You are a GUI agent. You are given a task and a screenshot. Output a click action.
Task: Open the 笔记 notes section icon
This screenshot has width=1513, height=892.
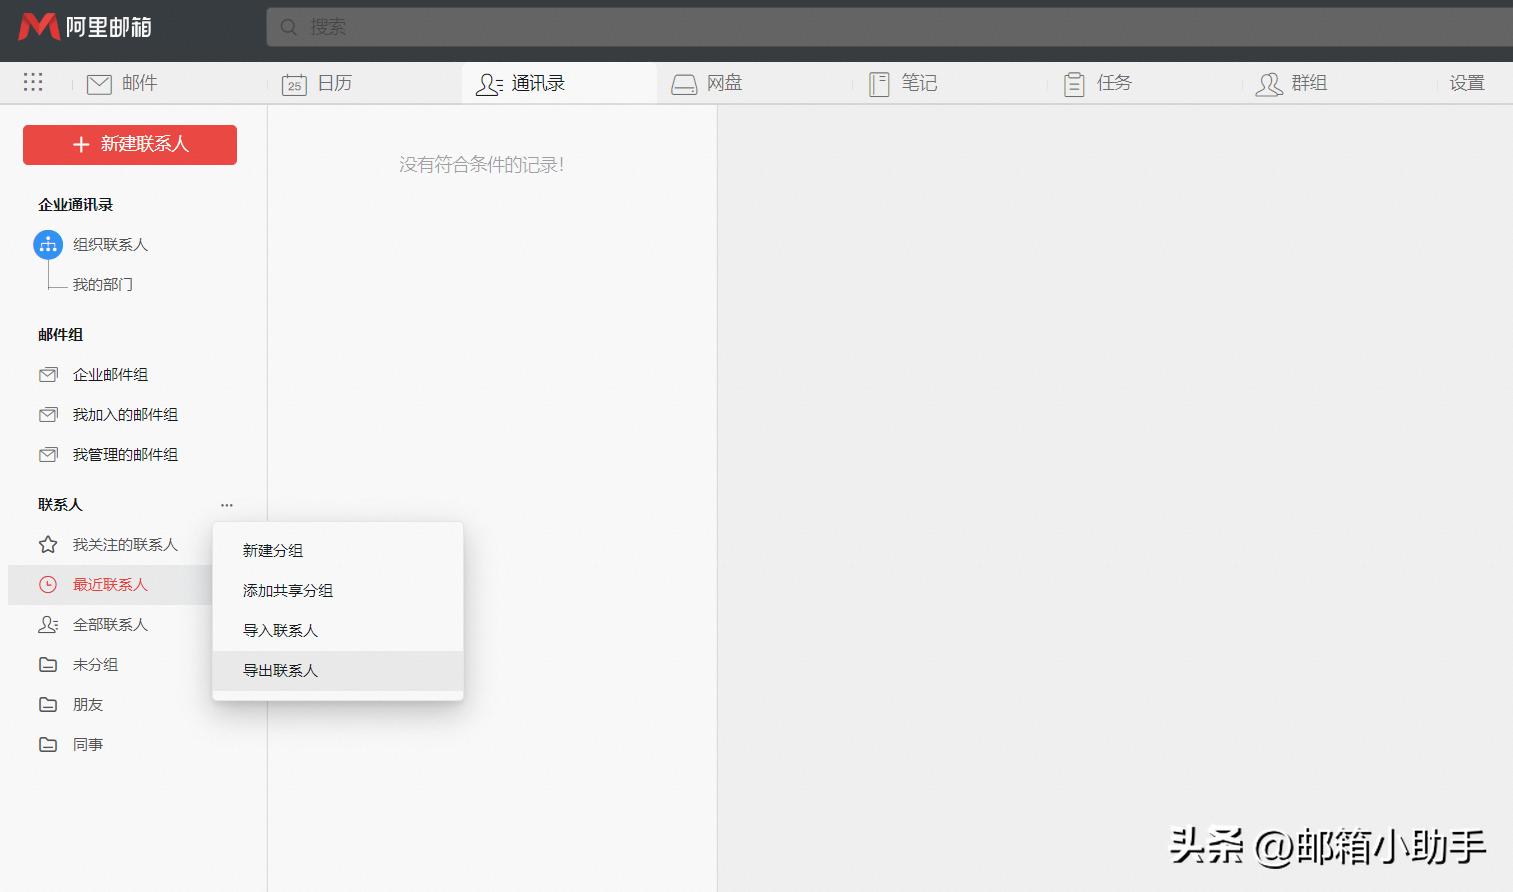coord(879,83)
